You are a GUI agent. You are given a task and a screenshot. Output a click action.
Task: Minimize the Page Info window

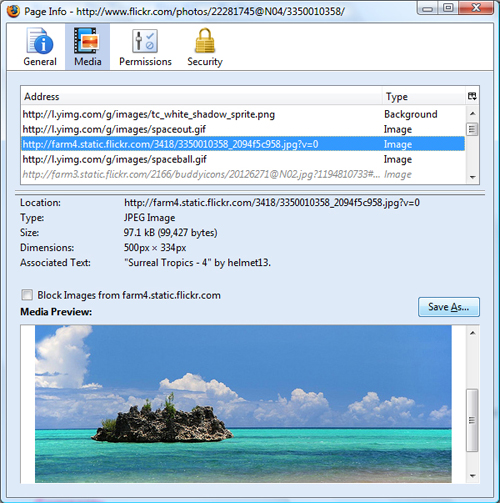[x=428, y=8]
